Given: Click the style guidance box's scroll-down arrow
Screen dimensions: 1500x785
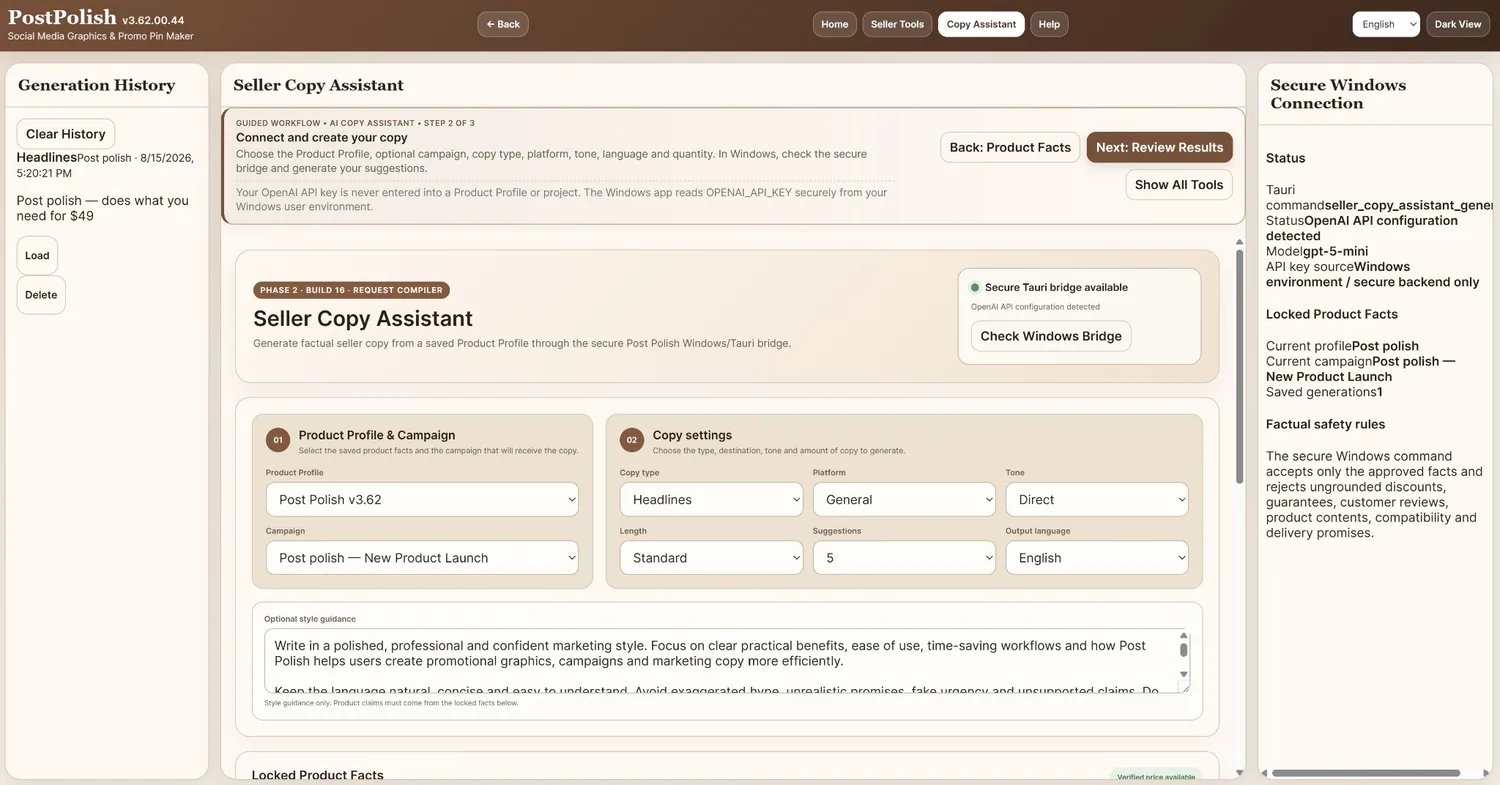Looking at the screenshot, I should coord(1184,674).
